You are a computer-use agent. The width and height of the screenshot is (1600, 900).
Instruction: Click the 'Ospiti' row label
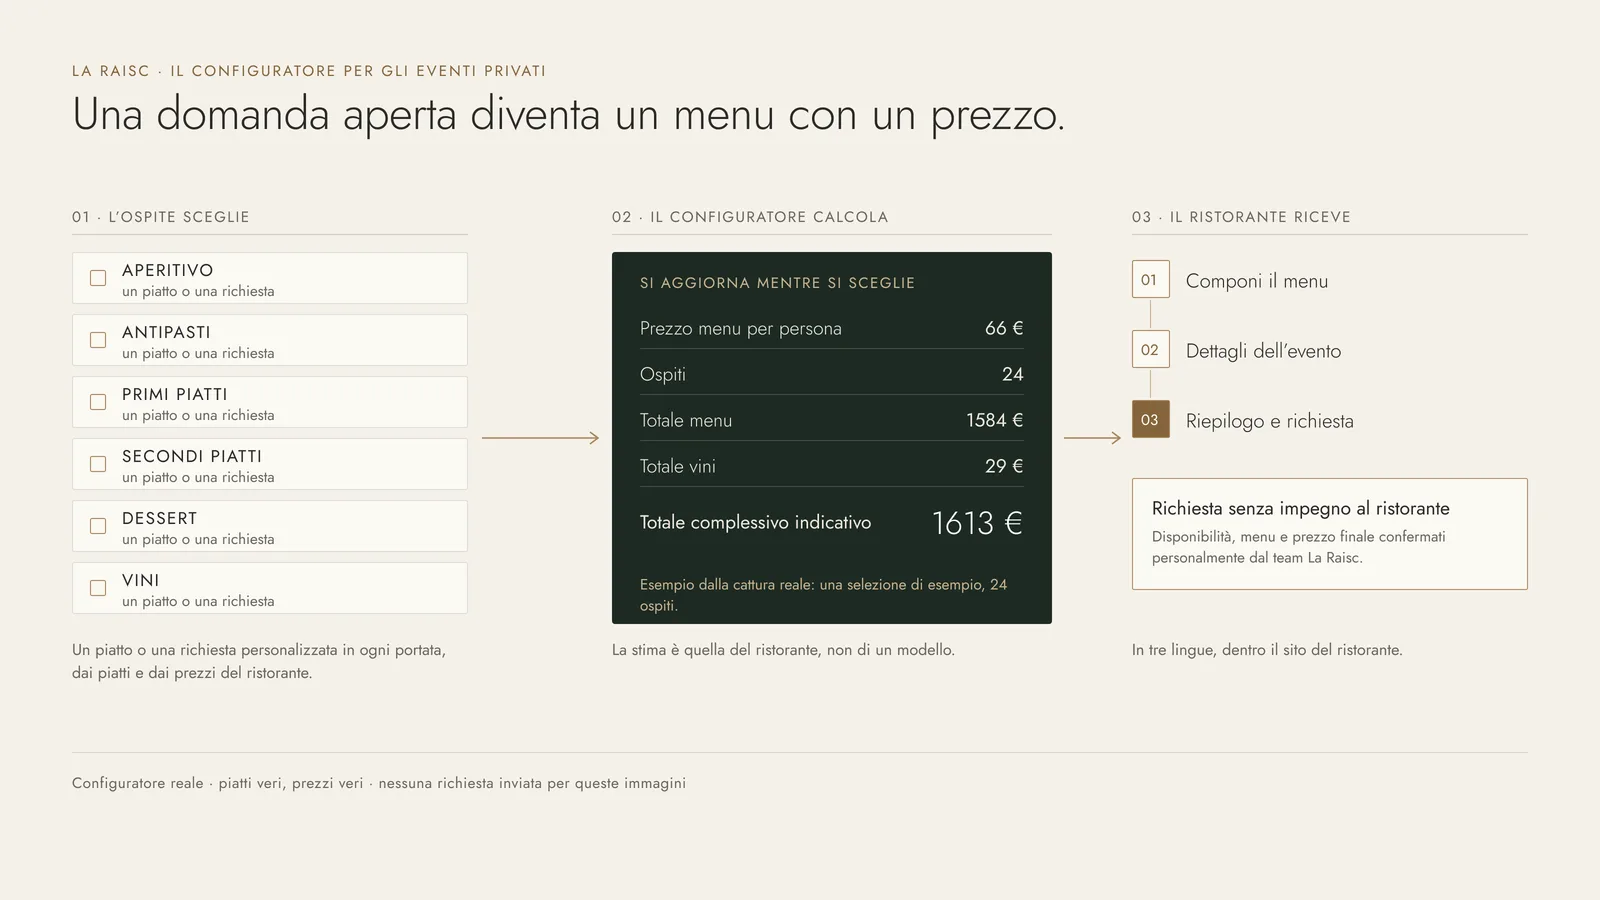pyautogui.click(x=663, y=374)
